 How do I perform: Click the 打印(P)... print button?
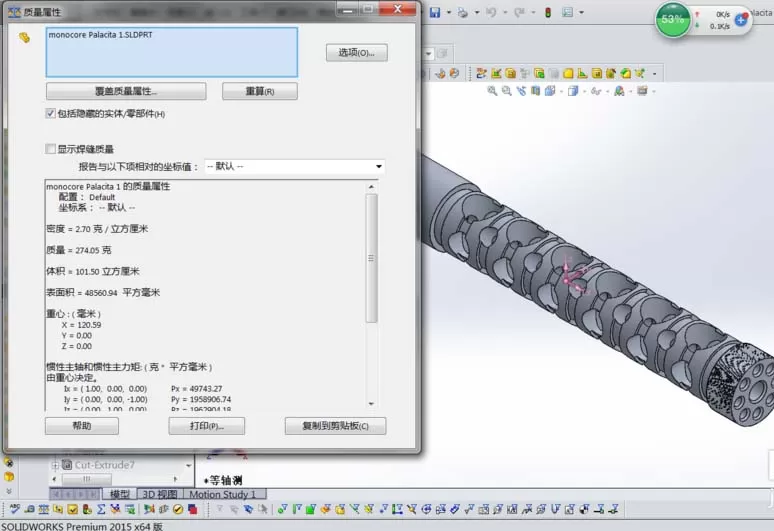[207, 426]
